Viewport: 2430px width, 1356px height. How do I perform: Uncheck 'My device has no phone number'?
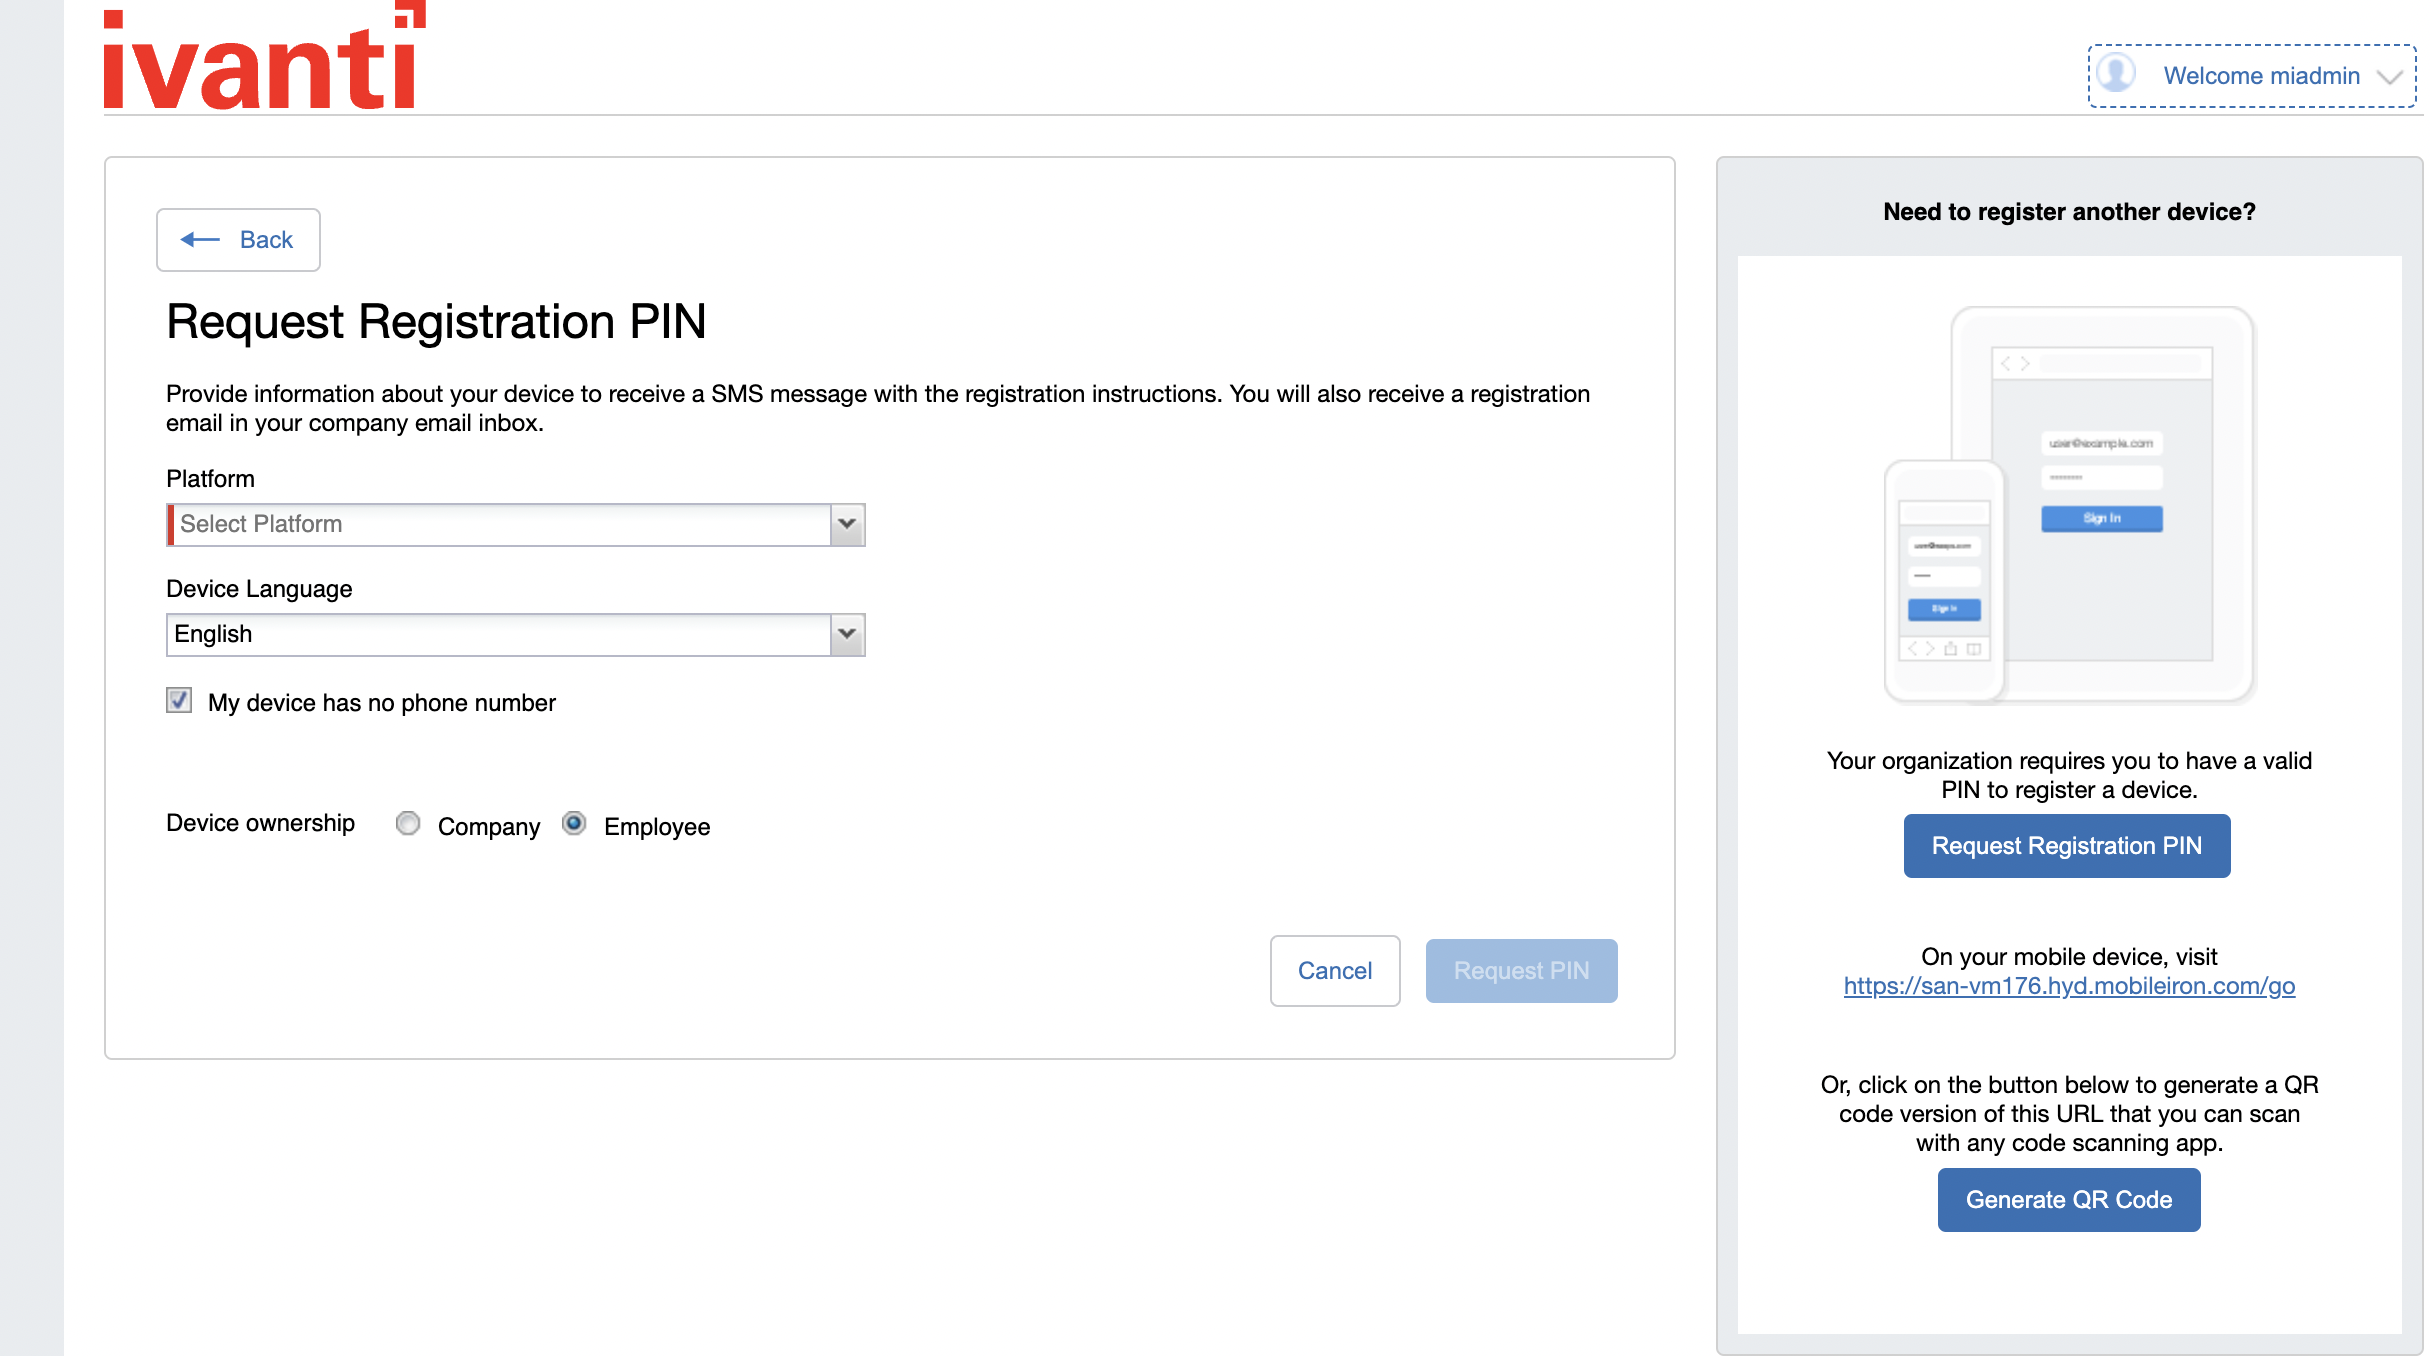tap(179, 701)
